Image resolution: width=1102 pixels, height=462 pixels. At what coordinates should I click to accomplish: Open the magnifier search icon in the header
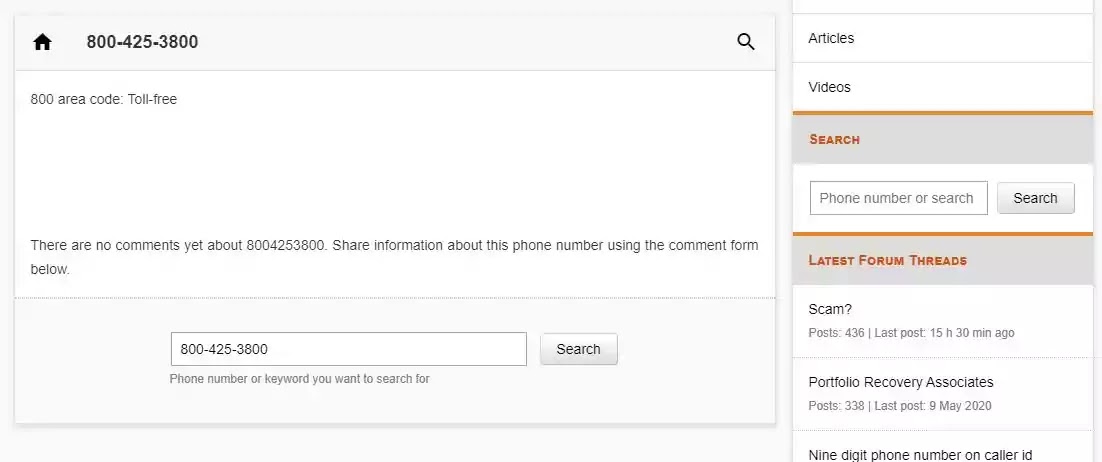[746, 42]
